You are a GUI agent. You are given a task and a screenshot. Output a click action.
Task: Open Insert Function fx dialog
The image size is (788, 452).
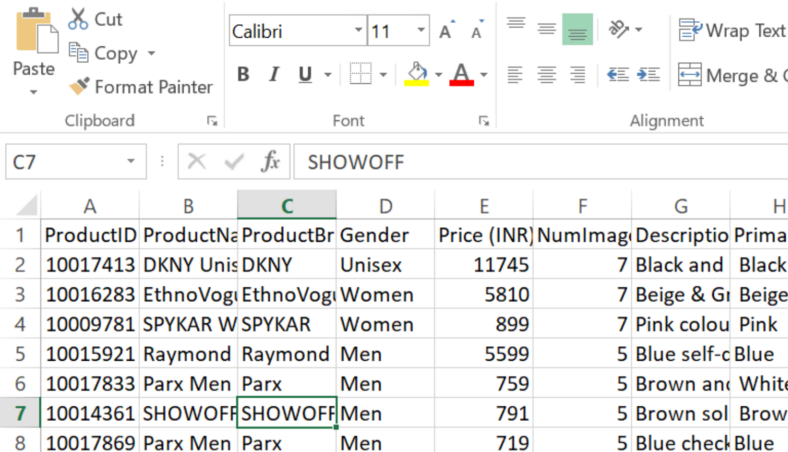270,162
